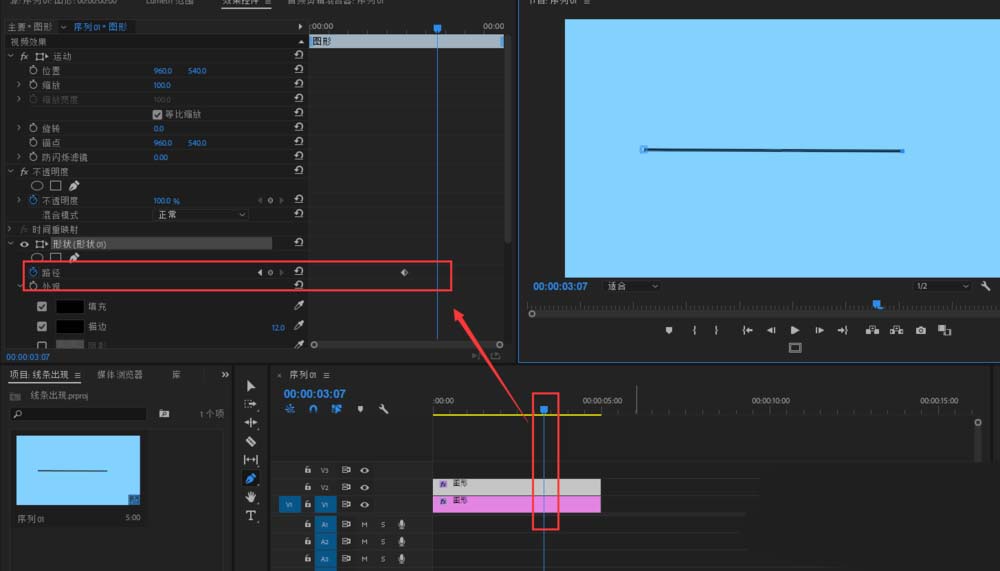Expand the 时间重映射 time remapping section
The width and height of the screenshot is (1000, 571).
pyautogui.click(x=11, y=229)
